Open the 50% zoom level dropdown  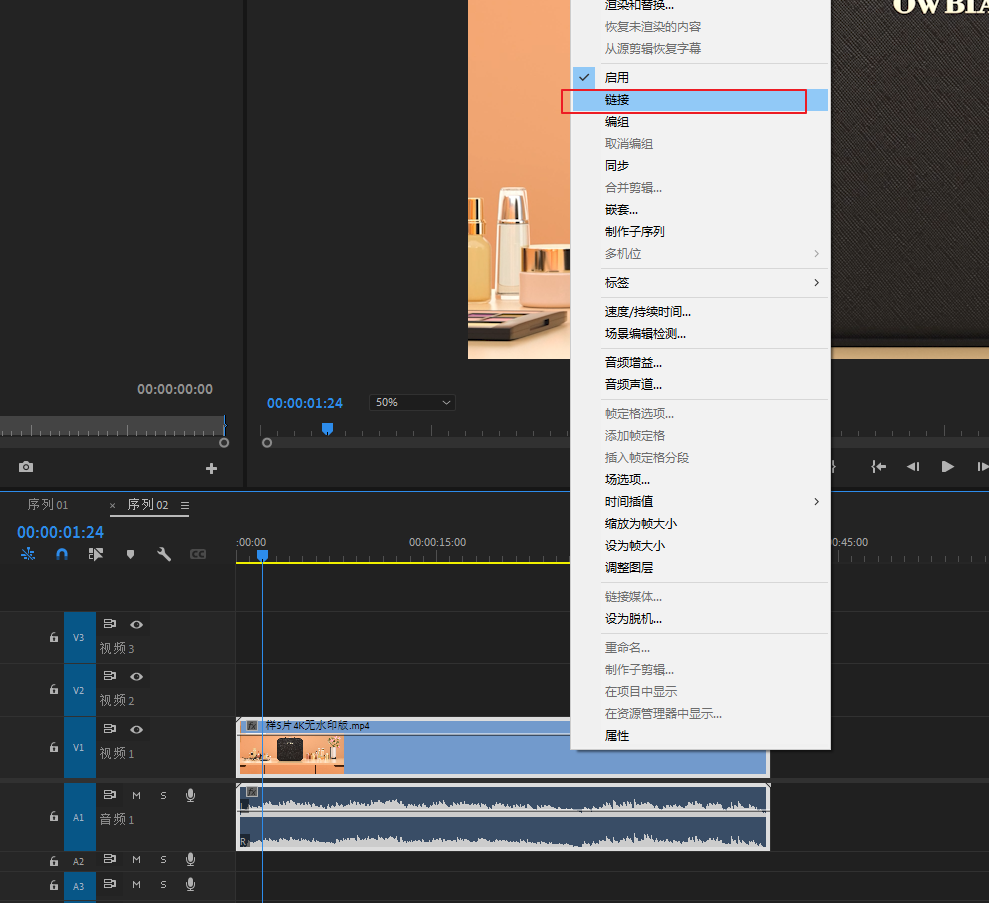pos(412,402)
